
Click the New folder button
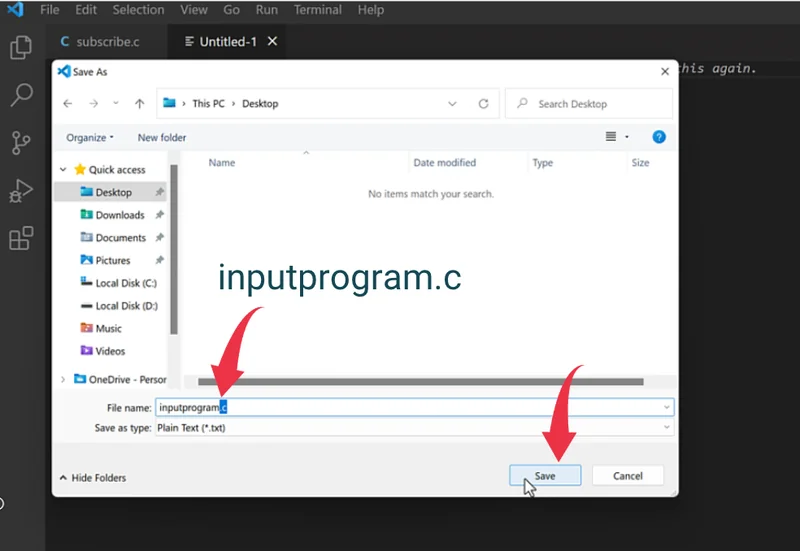tap(162, 137)
